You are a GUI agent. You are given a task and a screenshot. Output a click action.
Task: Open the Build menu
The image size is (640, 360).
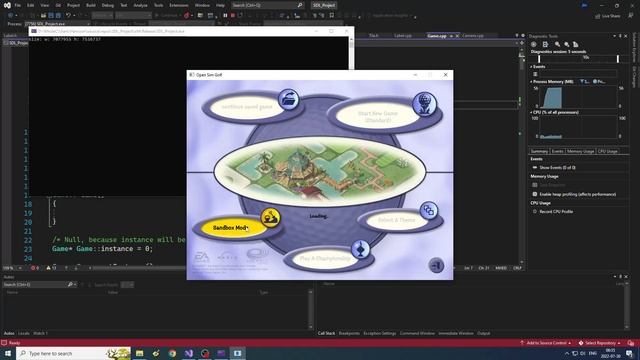click(x=91, y=5)
